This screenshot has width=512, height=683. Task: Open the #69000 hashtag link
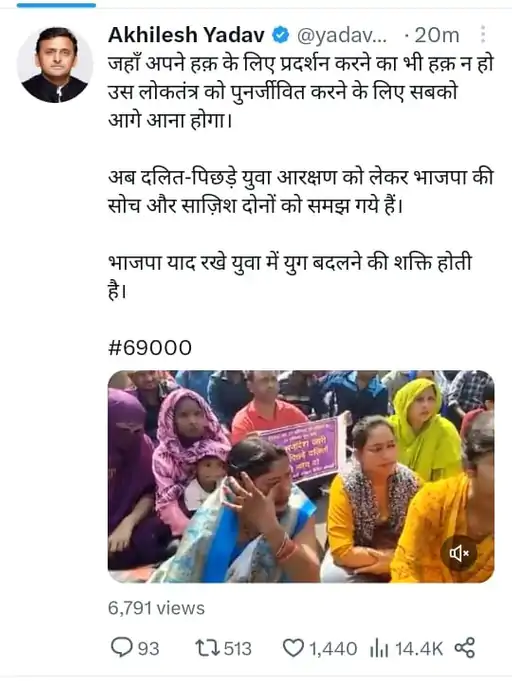pyautogui.click(x=150, y=348)
